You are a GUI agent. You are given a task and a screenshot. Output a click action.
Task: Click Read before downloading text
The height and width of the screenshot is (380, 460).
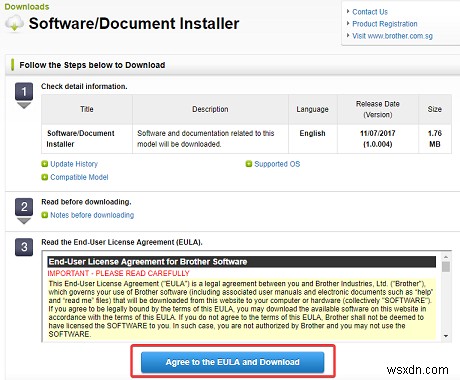[86, 202]
